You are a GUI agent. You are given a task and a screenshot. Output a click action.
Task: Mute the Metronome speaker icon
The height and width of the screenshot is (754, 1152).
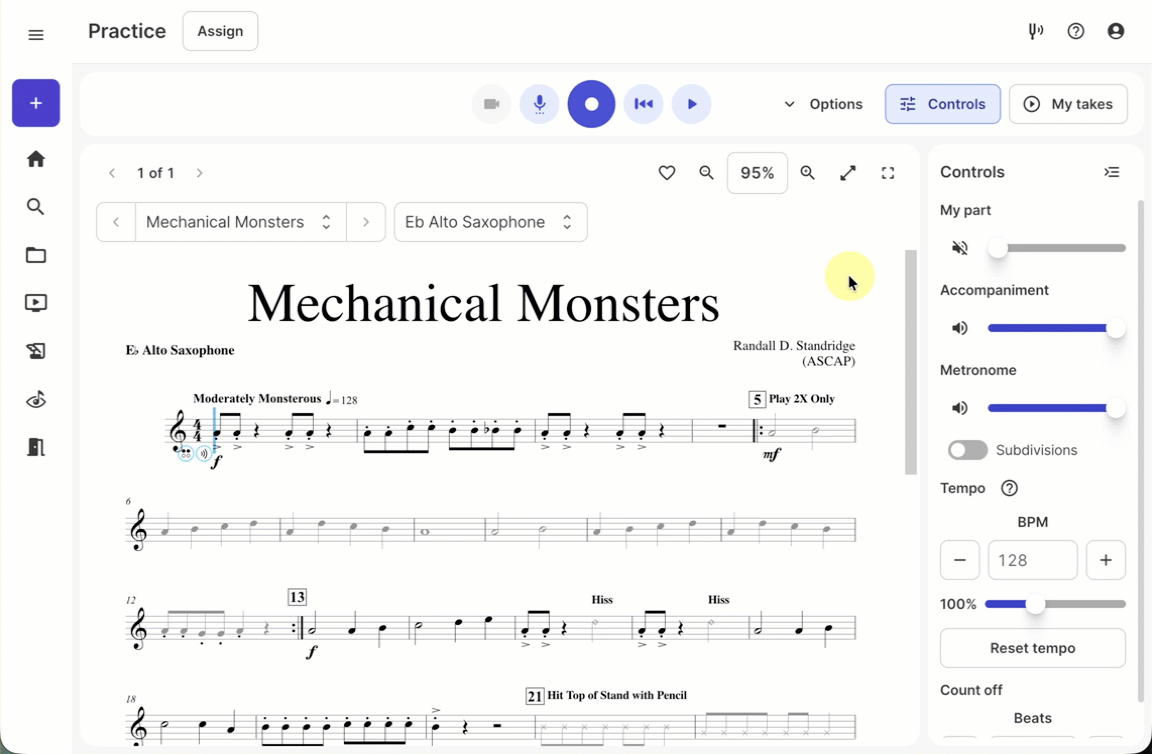(960, 408)
